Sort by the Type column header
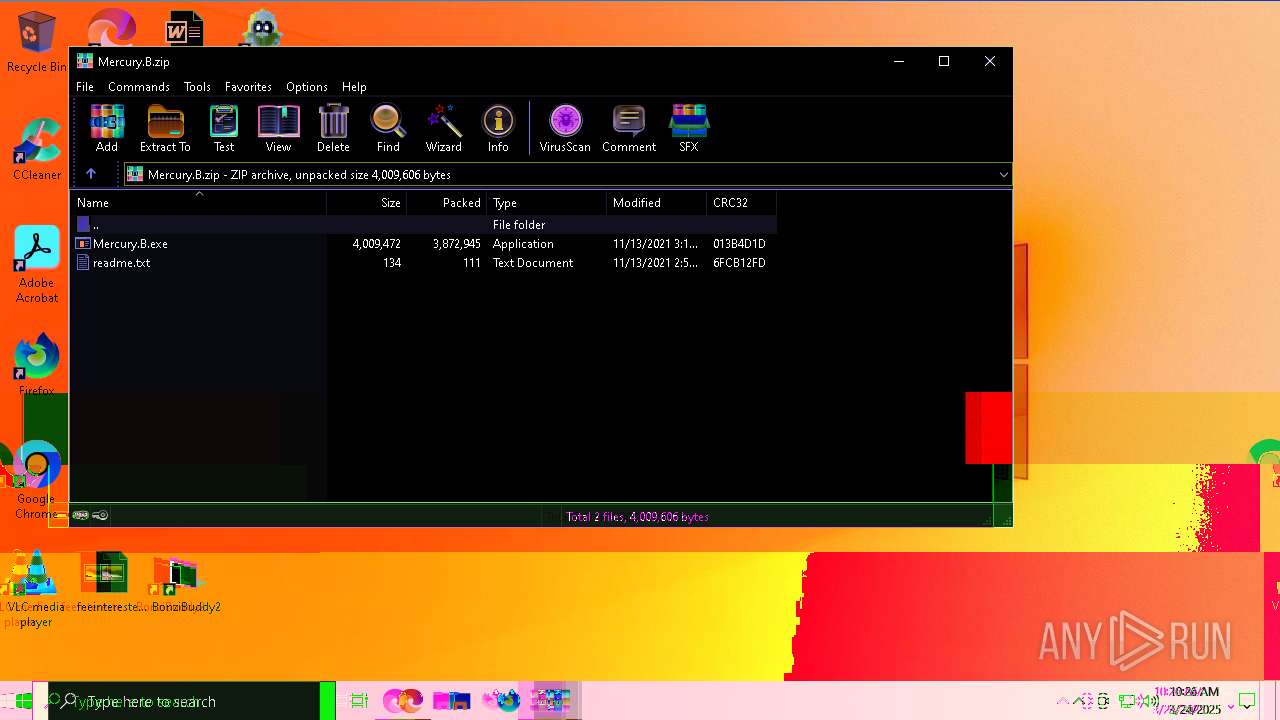The image size is (1280, 720). pos(547,203)
